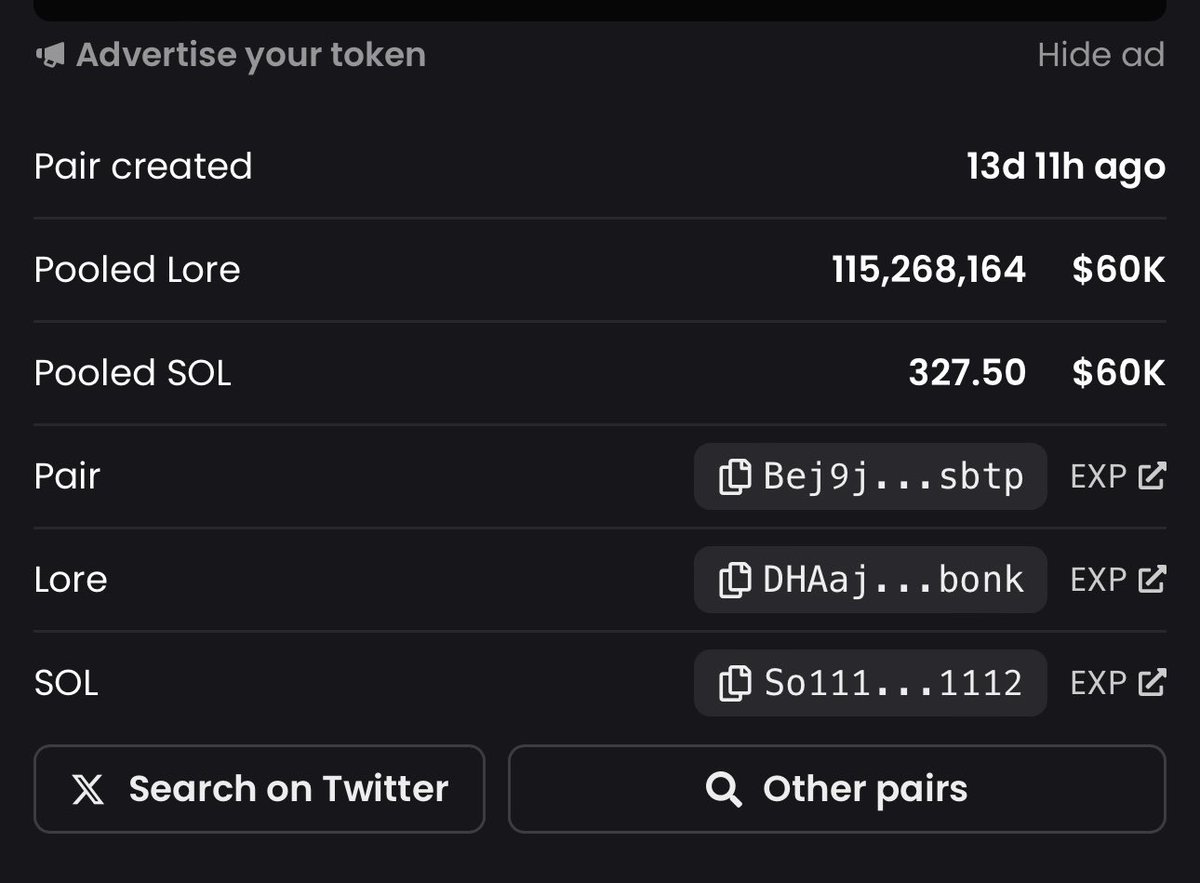The height and width of the screenshot is (883, 1200).
Task: Hide the ad
Action: tap(1101, 54)
